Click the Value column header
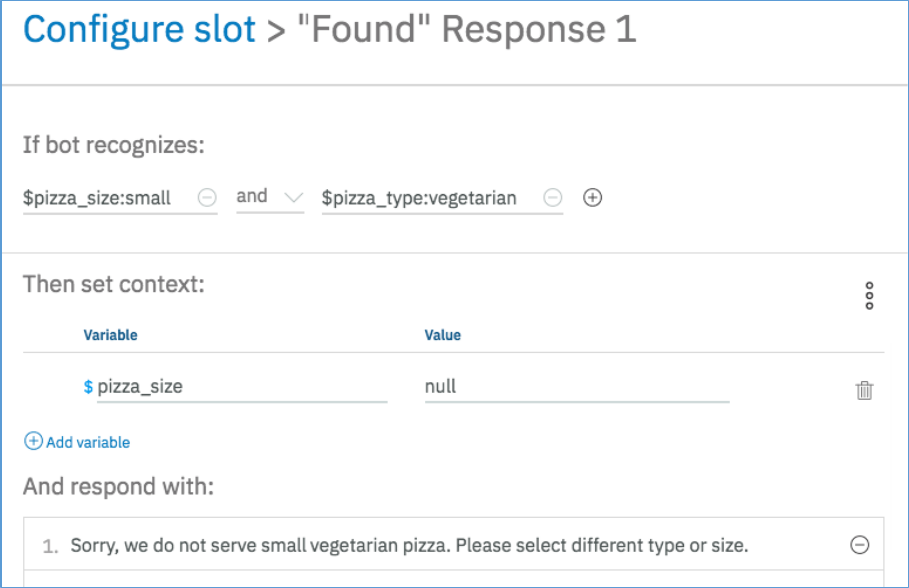Screen dimensions: 909x588 443,335
